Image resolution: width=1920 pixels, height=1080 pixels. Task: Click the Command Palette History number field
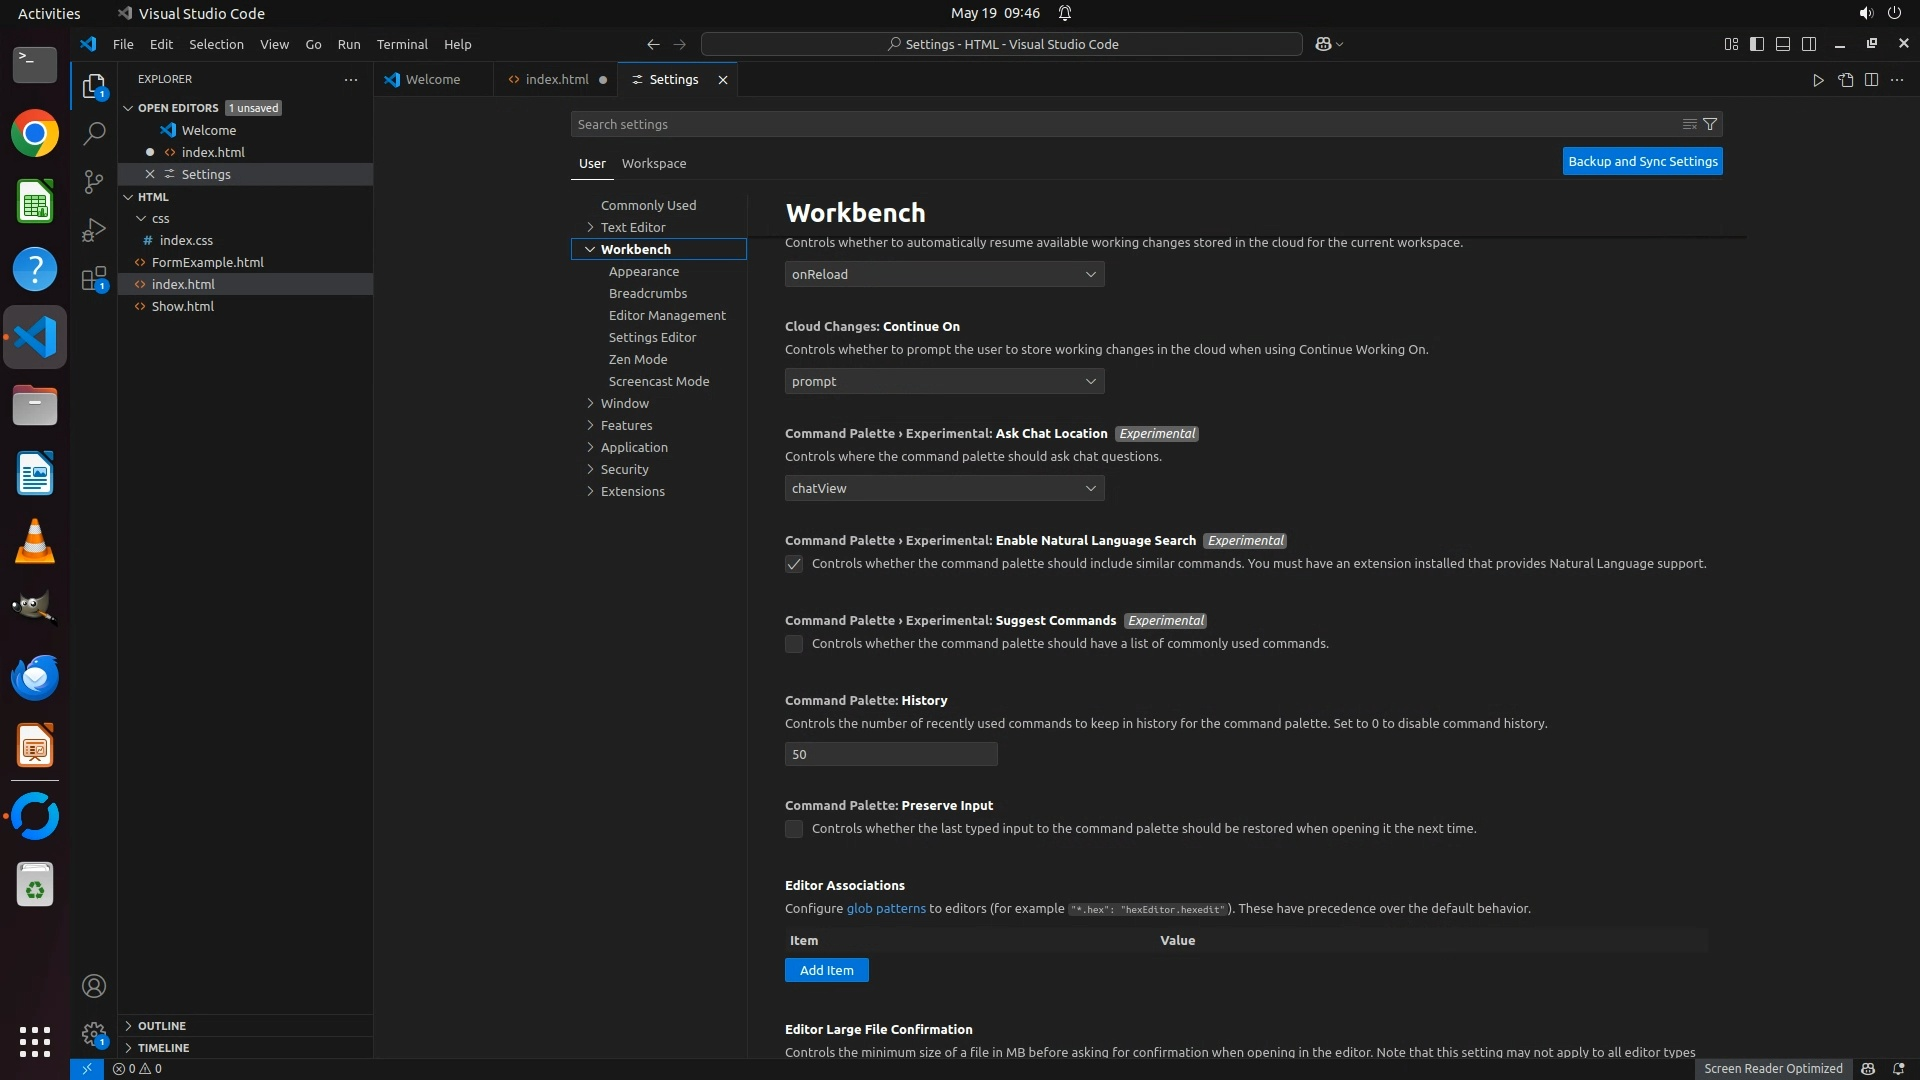(890, 754)
